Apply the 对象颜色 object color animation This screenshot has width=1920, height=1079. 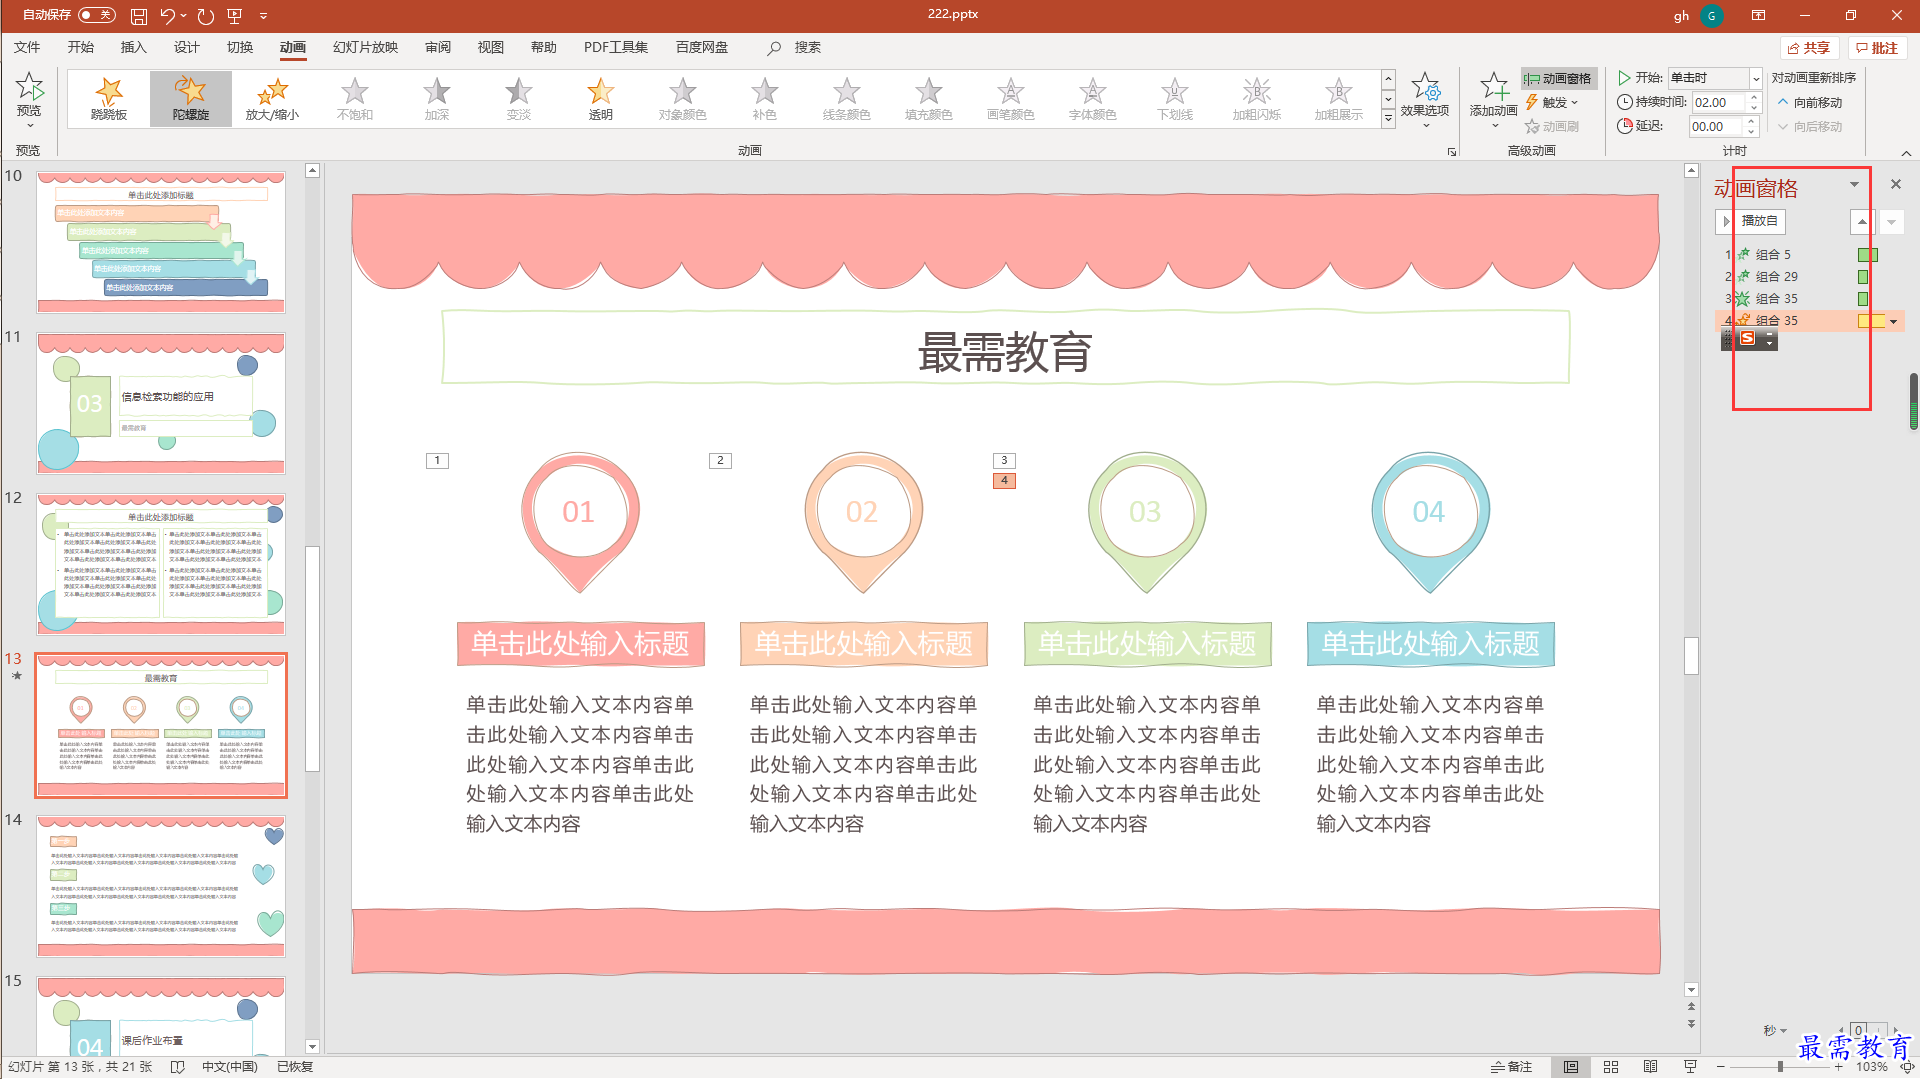(683, 99)
